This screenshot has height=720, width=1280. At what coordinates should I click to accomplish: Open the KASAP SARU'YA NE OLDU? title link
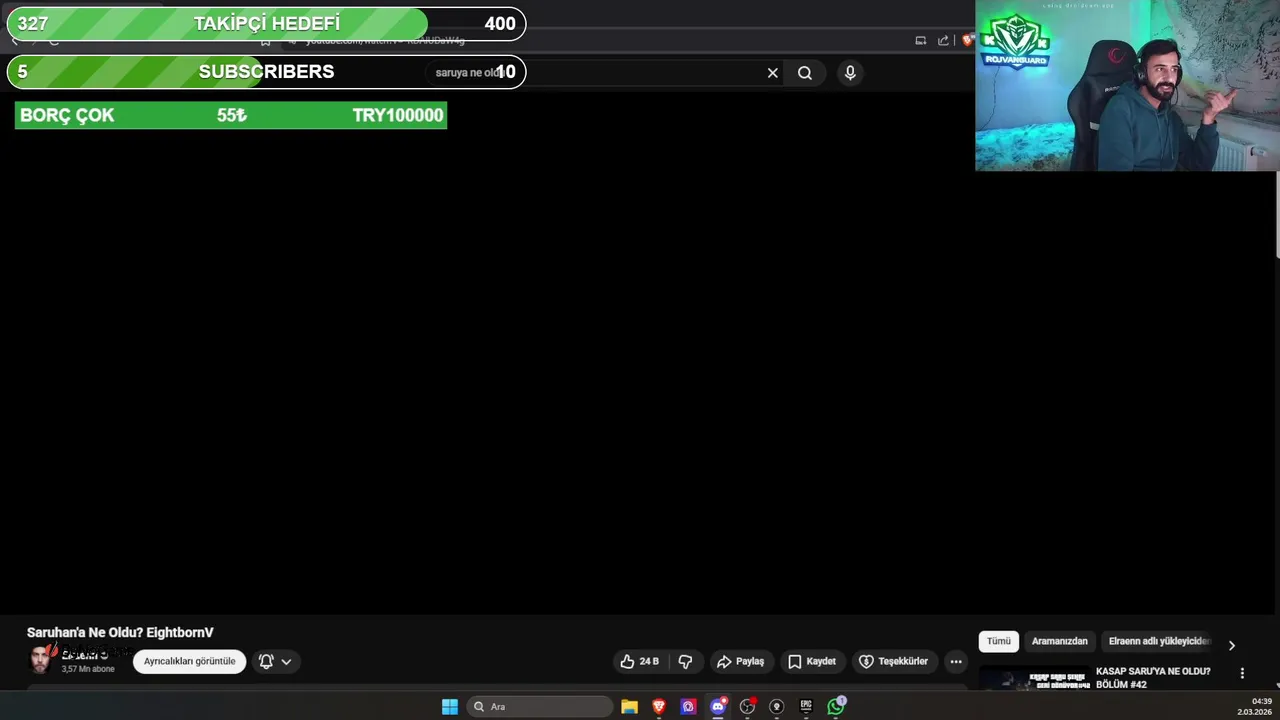pyautogui.click(x=1153, y=678)
